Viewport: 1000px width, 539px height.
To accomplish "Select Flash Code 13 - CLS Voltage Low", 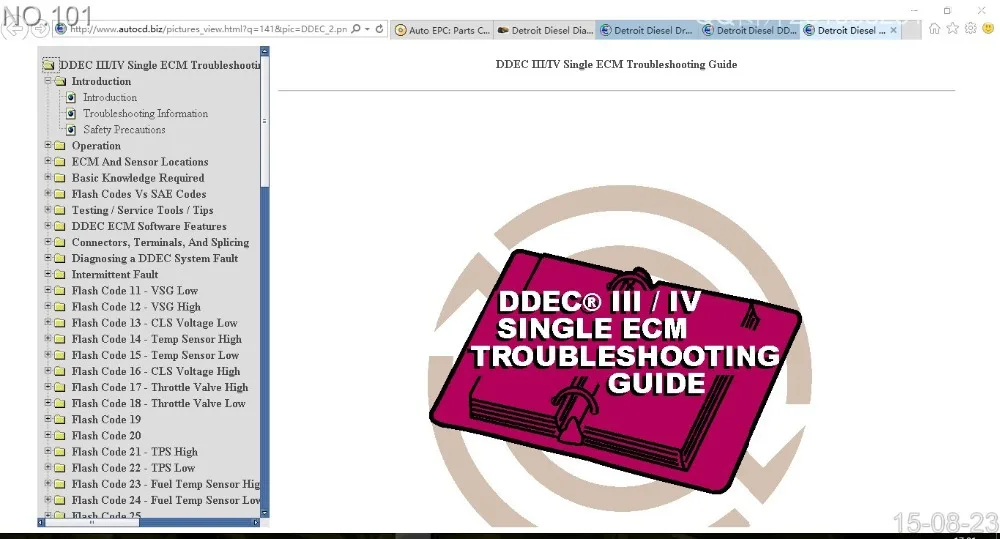I will coord(154,323).
